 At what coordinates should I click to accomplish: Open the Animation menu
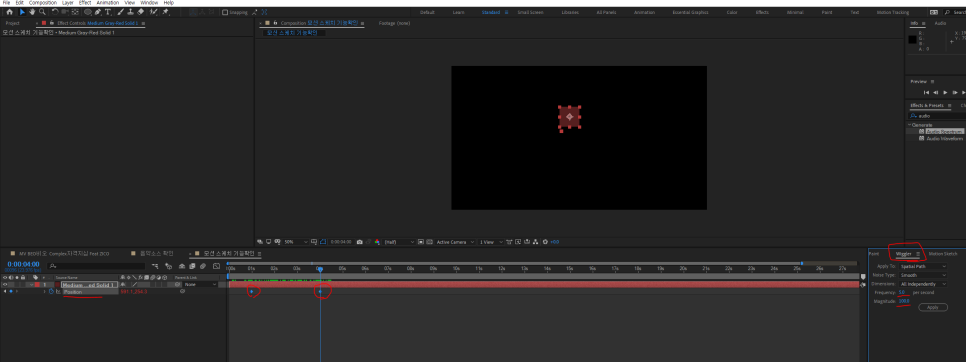107,2
